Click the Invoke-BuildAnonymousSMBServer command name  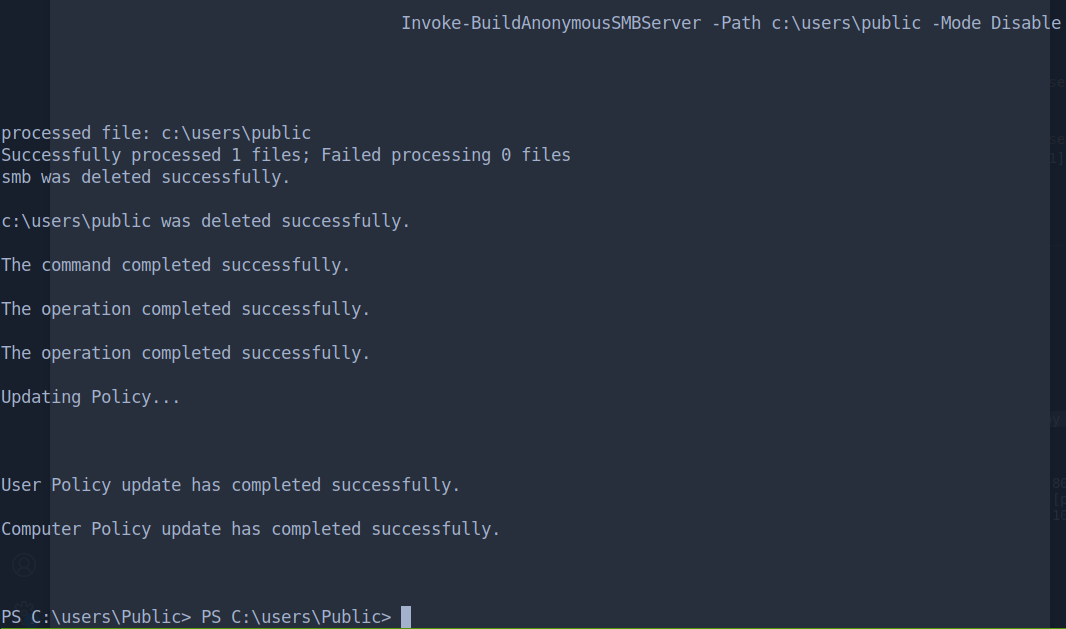click(x=551, y=23)
